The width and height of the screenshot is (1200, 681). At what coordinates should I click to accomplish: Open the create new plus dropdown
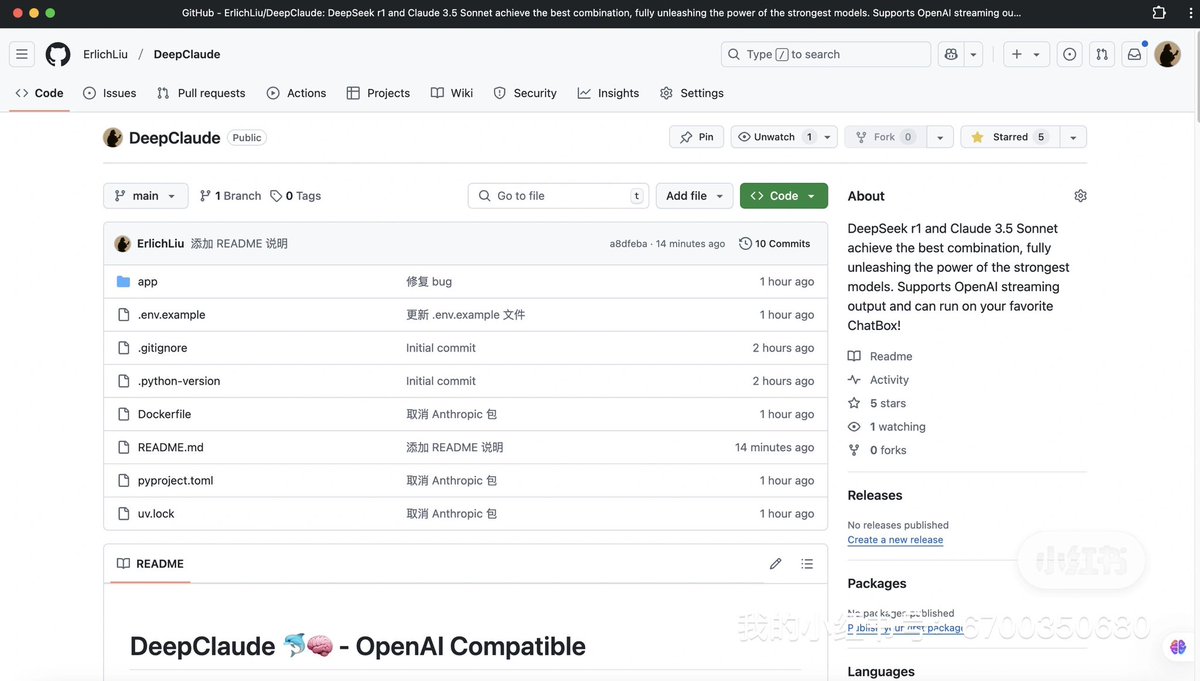pos(1026,54)
